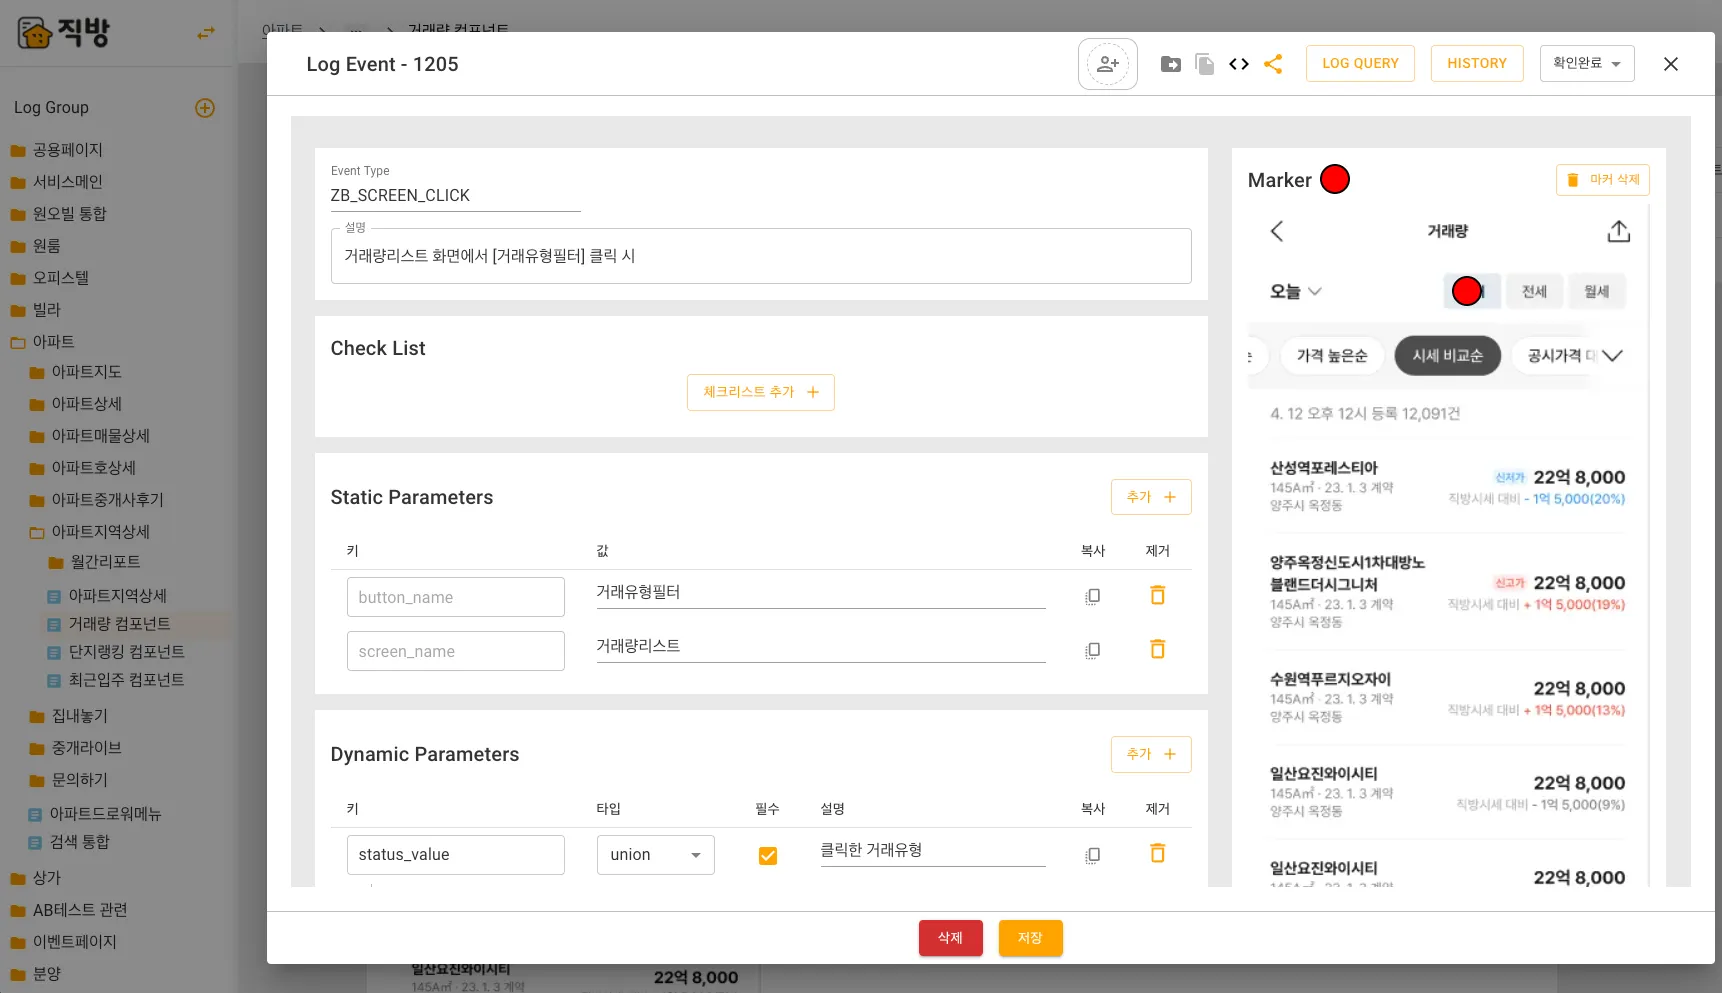Click the LOG QUERY button
Viewport: 1722px width, 993px height.
point(1360,64)
